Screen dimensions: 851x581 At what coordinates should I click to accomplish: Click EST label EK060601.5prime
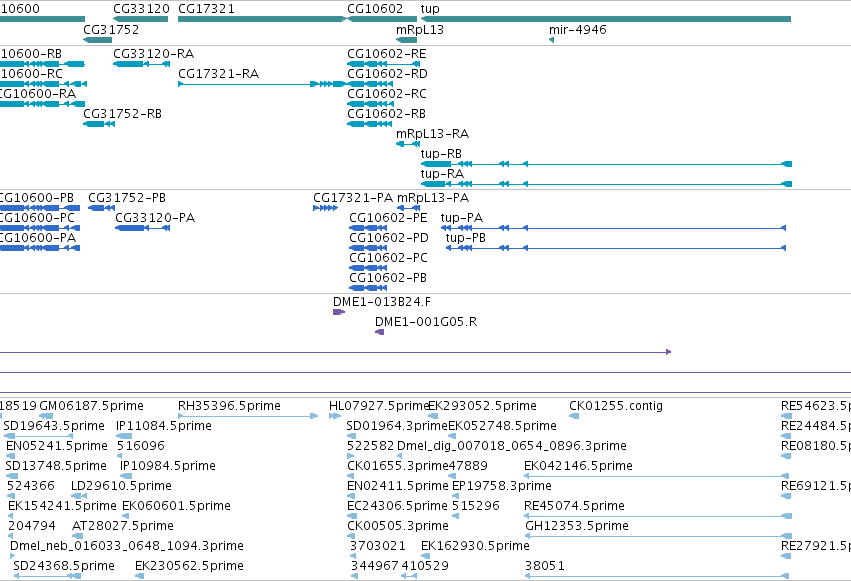176,507
